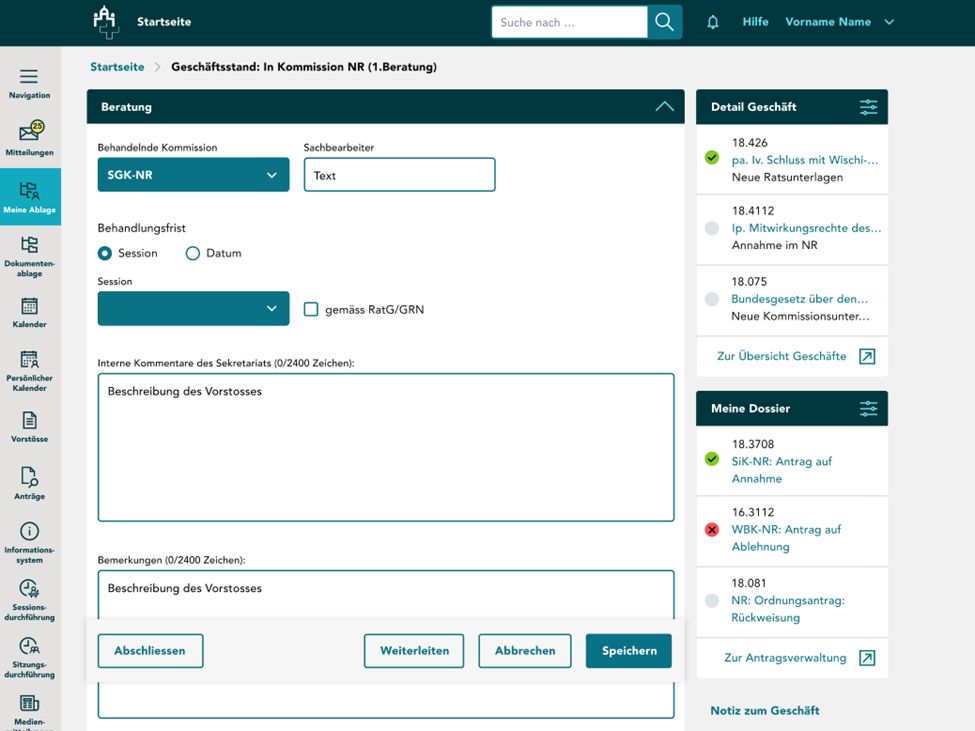Open the Kalender from the sidebar

click(29, 311)
